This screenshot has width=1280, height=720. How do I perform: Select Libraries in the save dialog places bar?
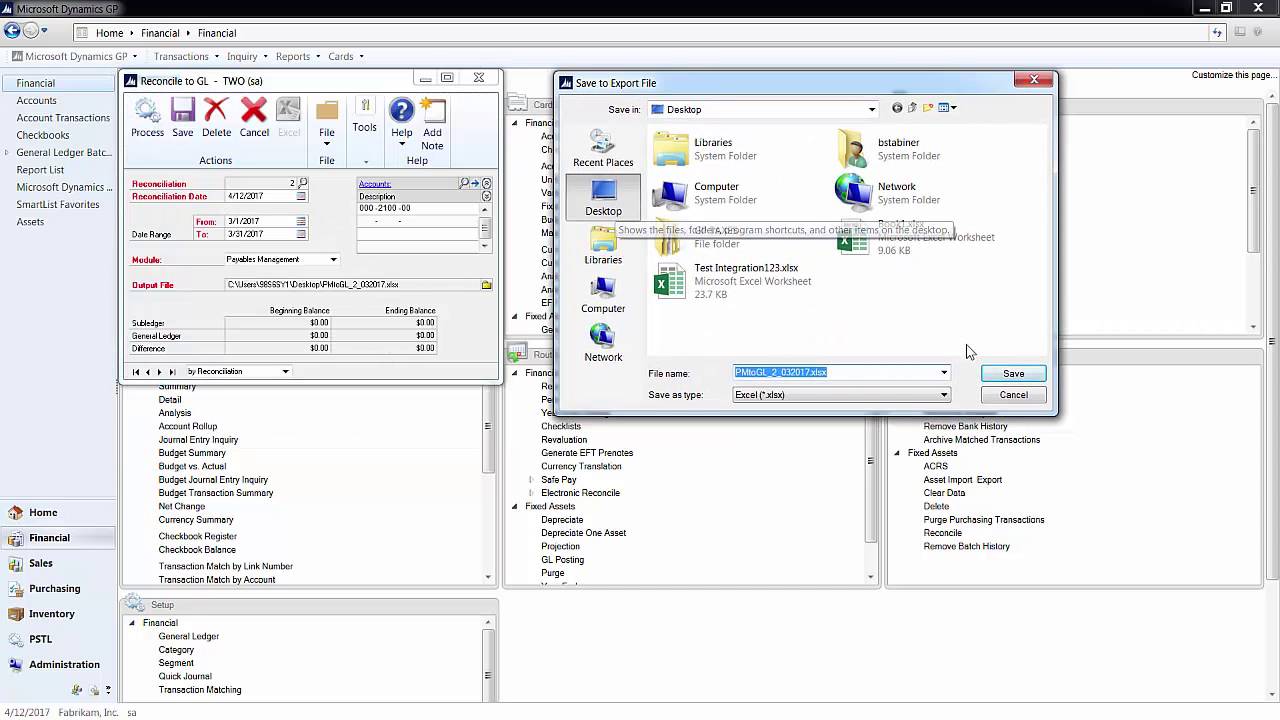(603, 246)
